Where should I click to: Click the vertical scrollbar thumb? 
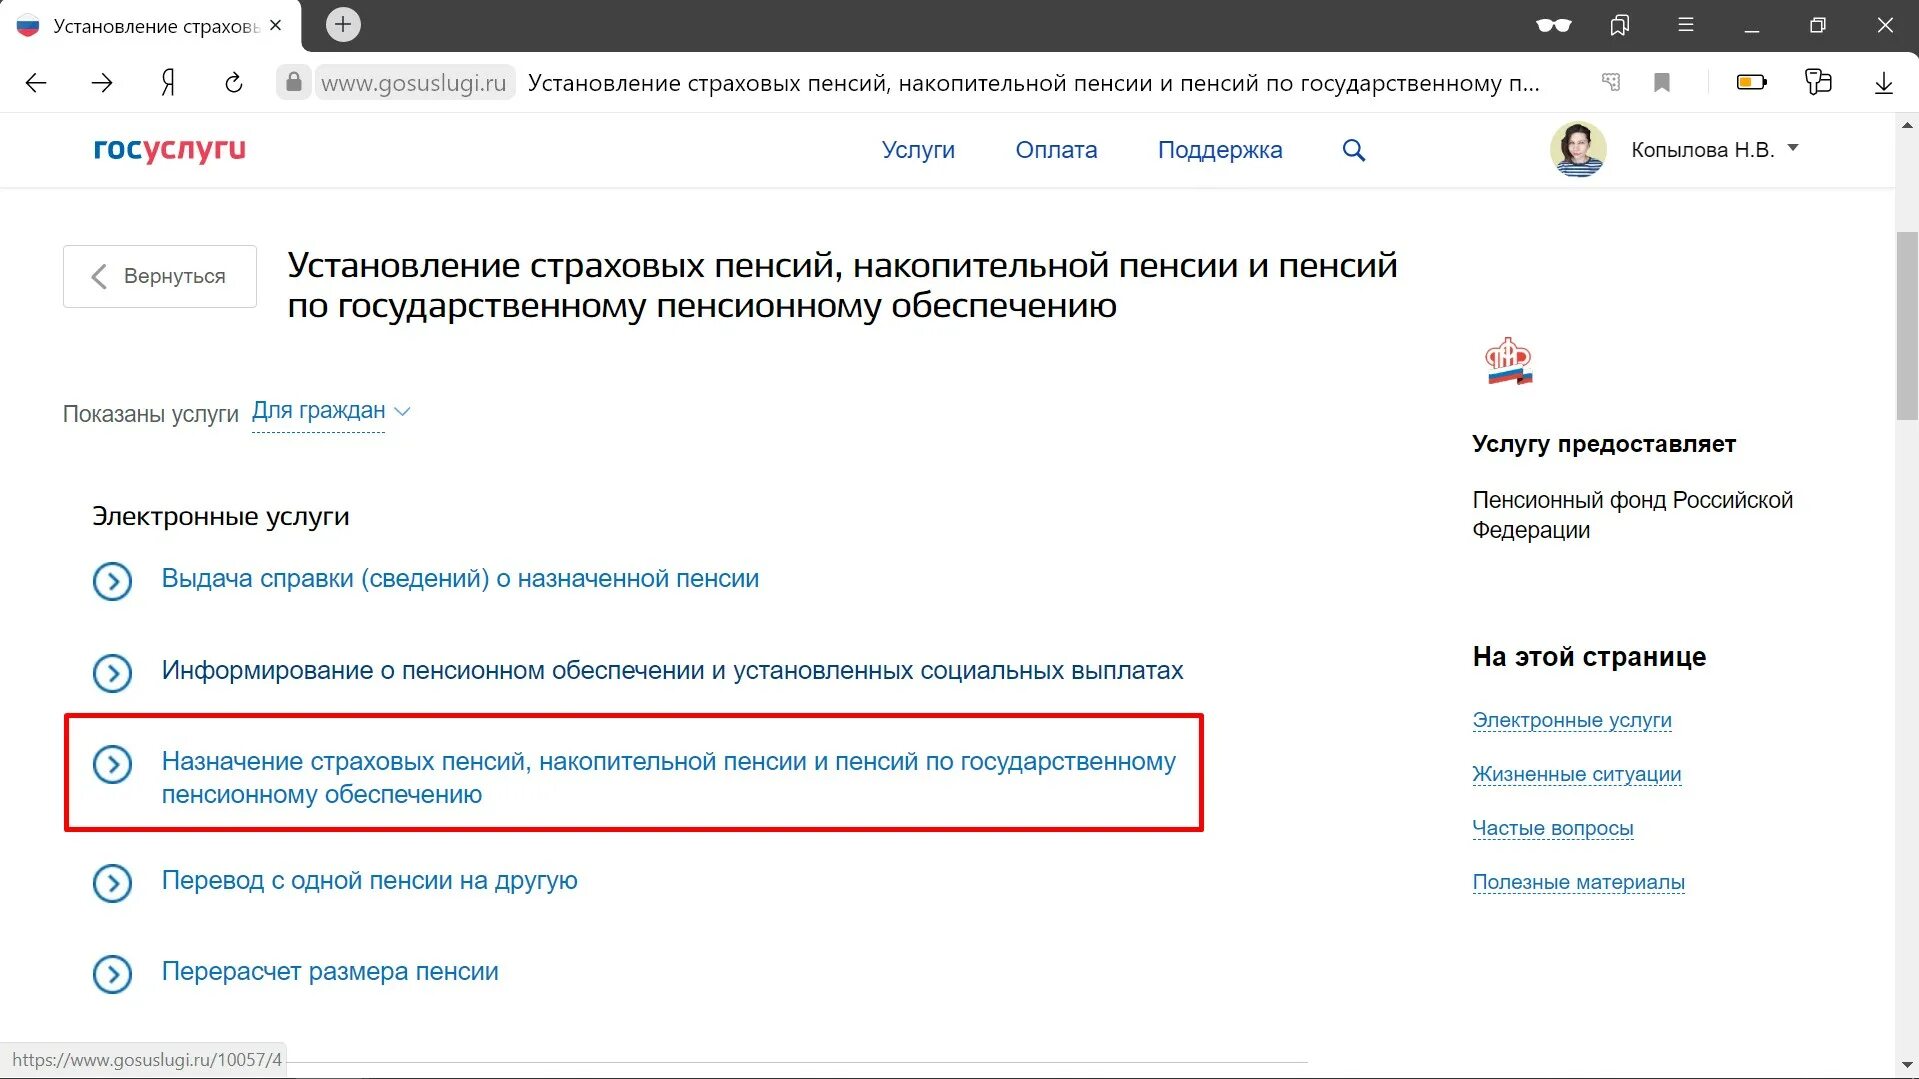point(1907,325)
